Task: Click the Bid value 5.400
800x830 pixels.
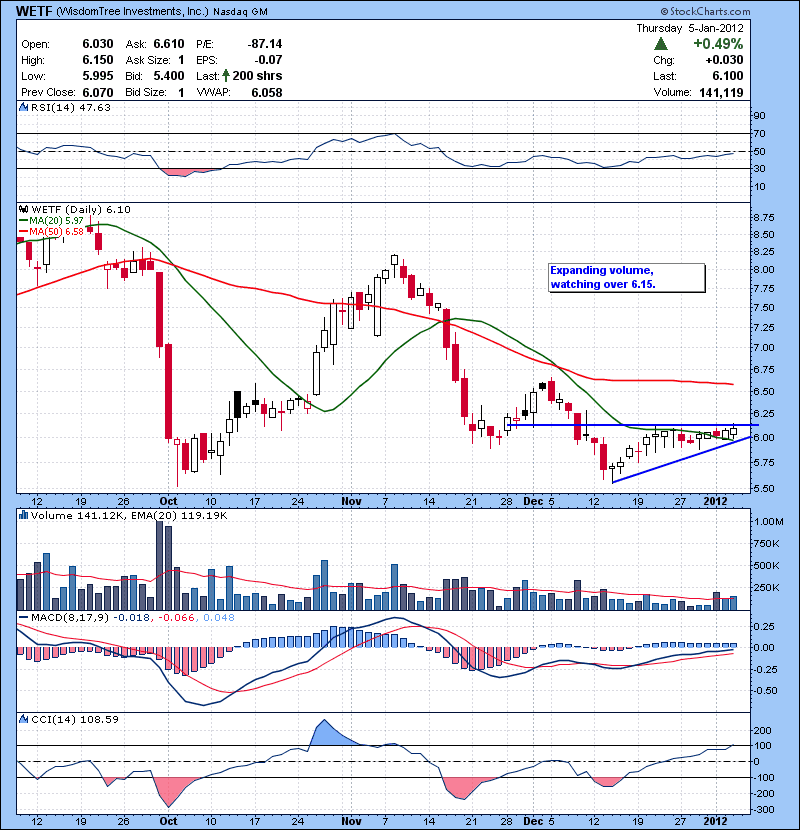Action: 169,76
